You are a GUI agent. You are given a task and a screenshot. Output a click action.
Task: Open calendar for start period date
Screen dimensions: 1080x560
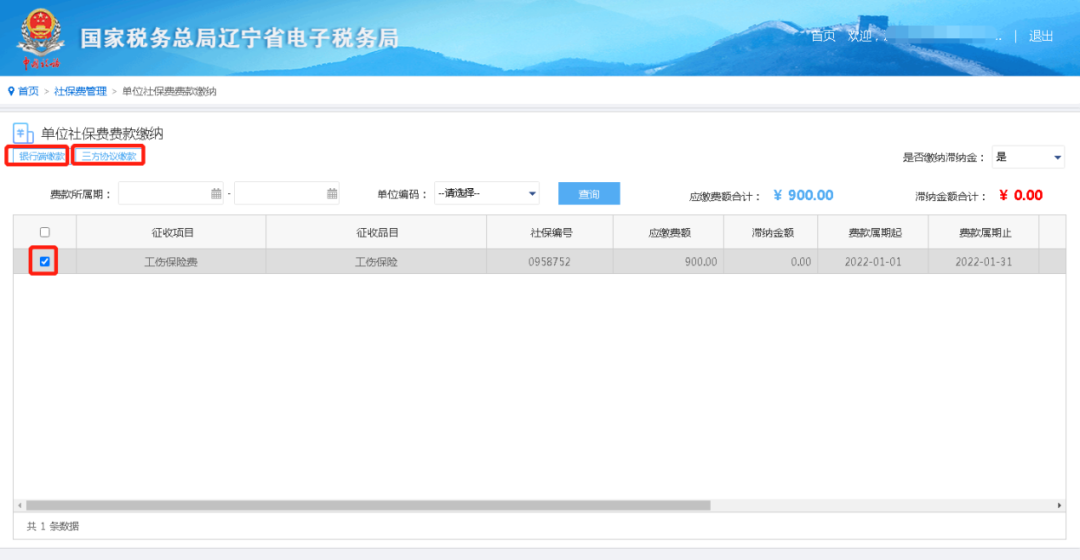[216, 194]
